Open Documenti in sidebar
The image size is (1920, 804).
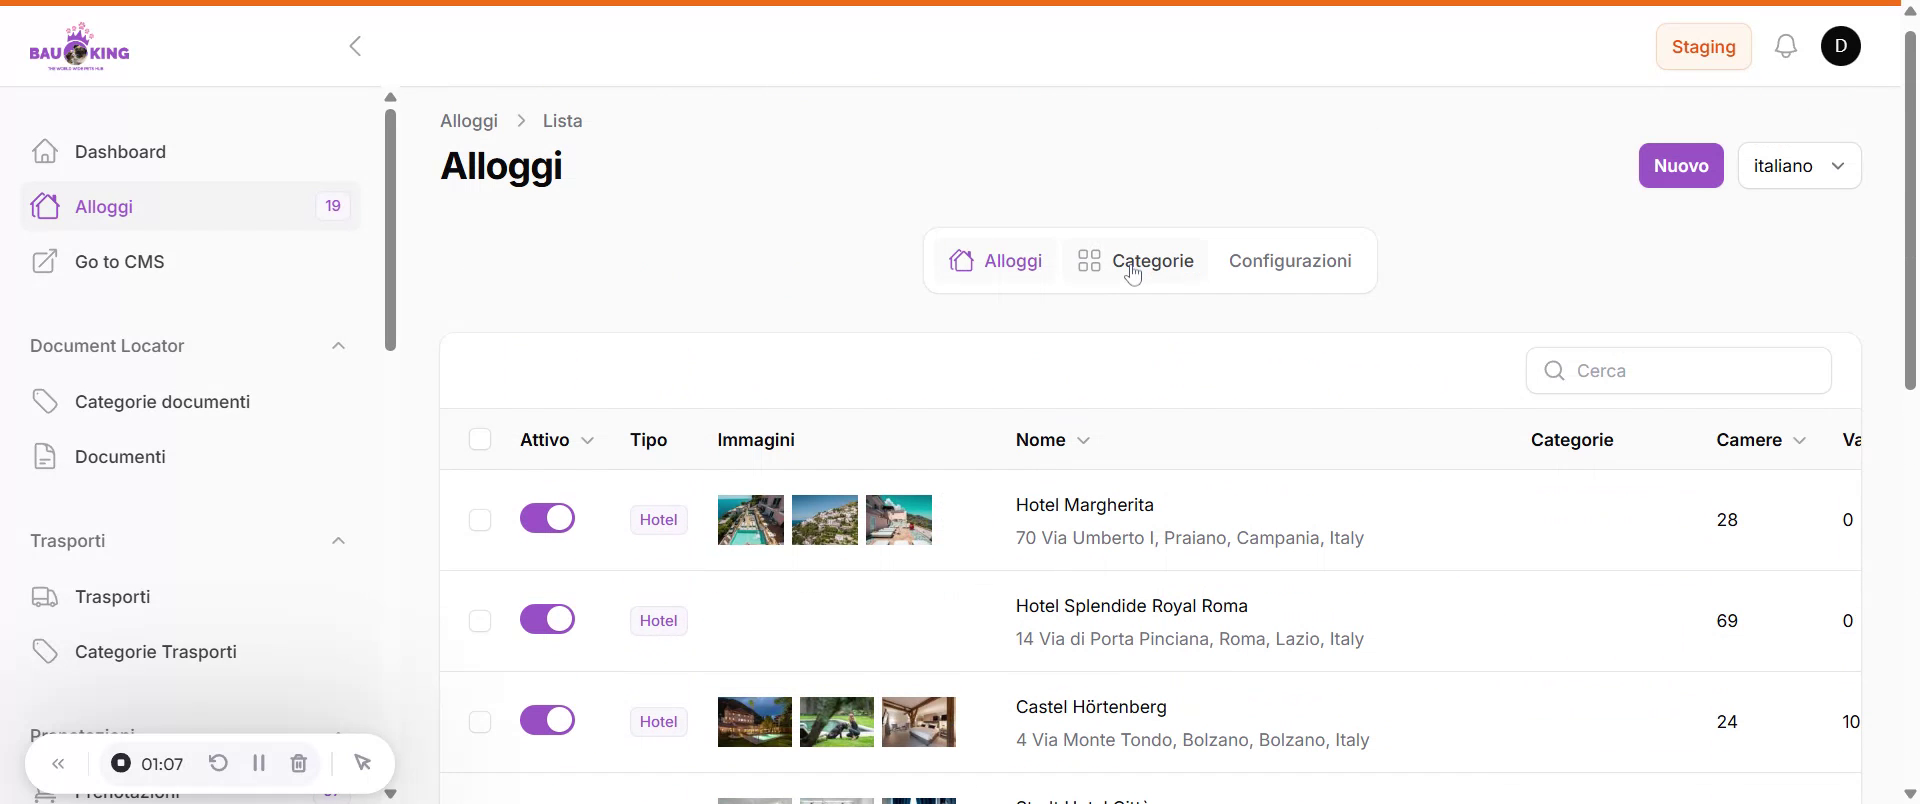point(190,456)
